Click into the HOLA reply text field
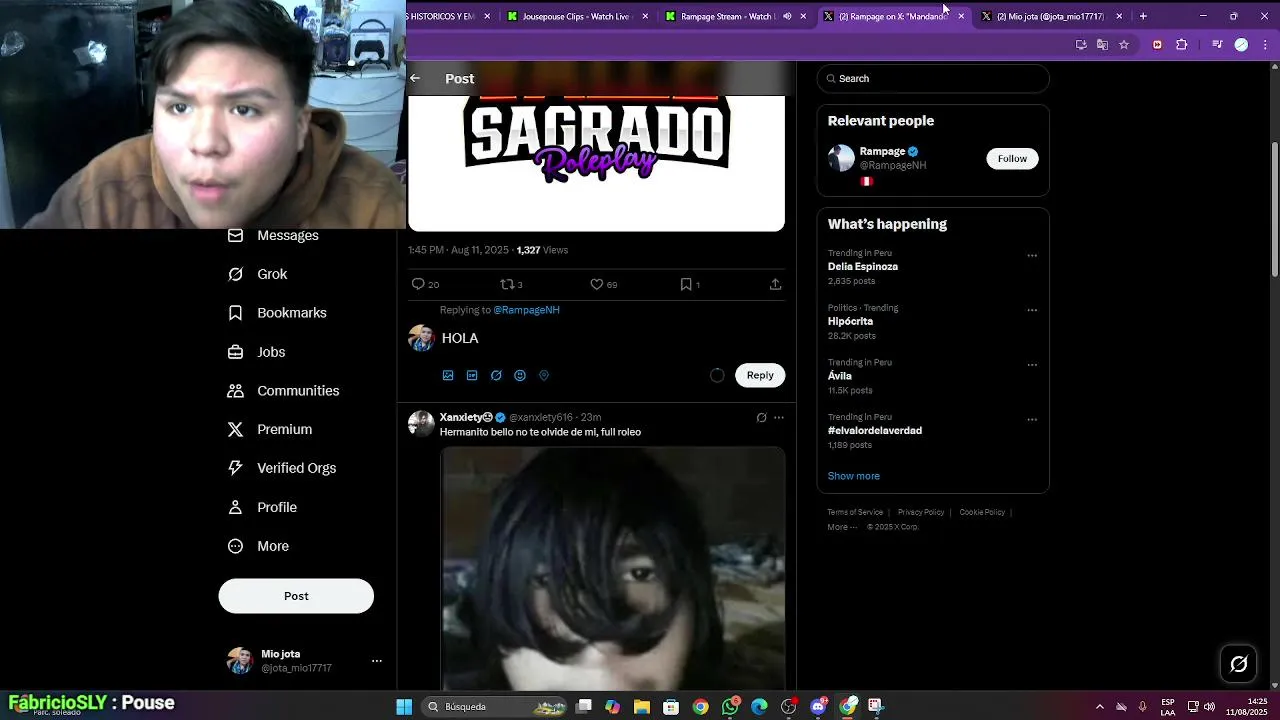This screenshot has height=720, width=1280. [x=612, y=338]
